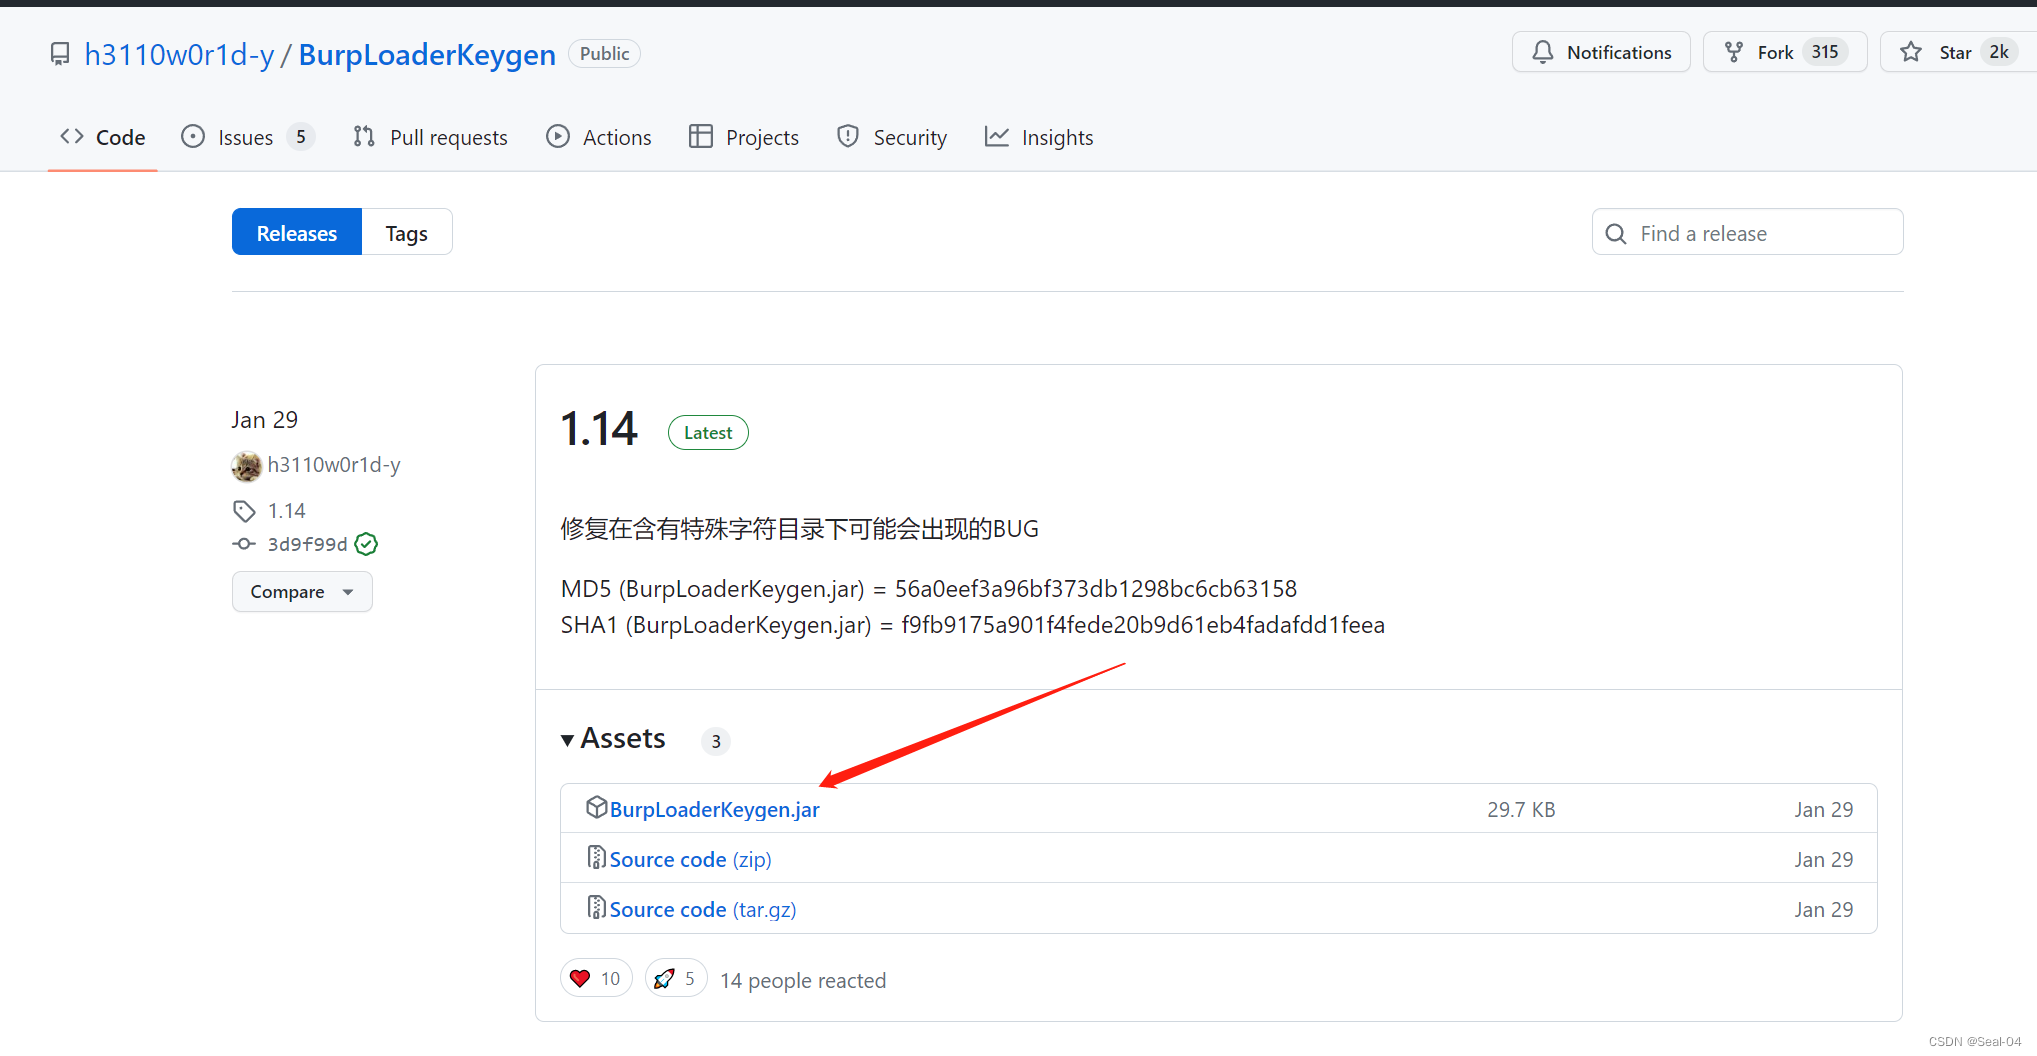The width and height of the screenshot is (2037, 1056).
Task: Open the 1.14 release title
Action: [x=599, y=429]
